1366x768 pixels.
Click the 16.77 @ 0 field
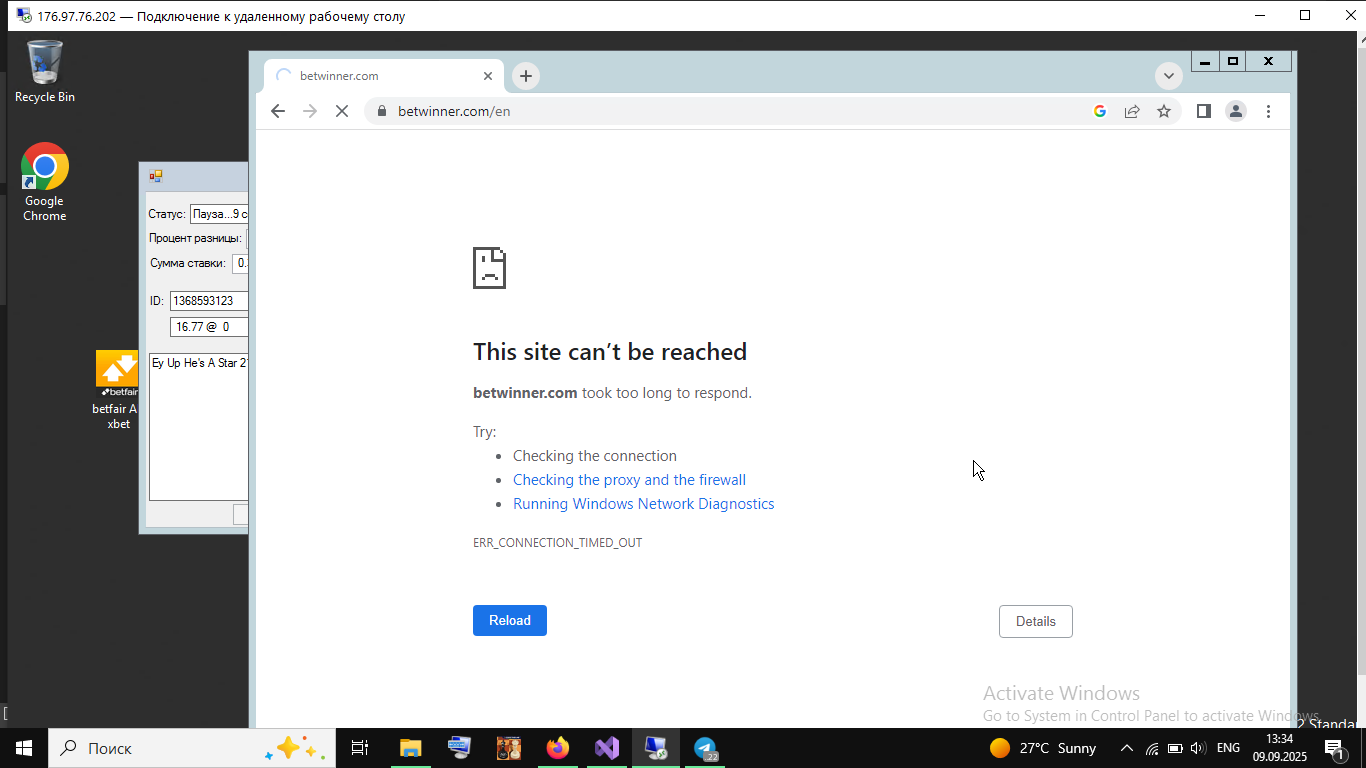209,327
